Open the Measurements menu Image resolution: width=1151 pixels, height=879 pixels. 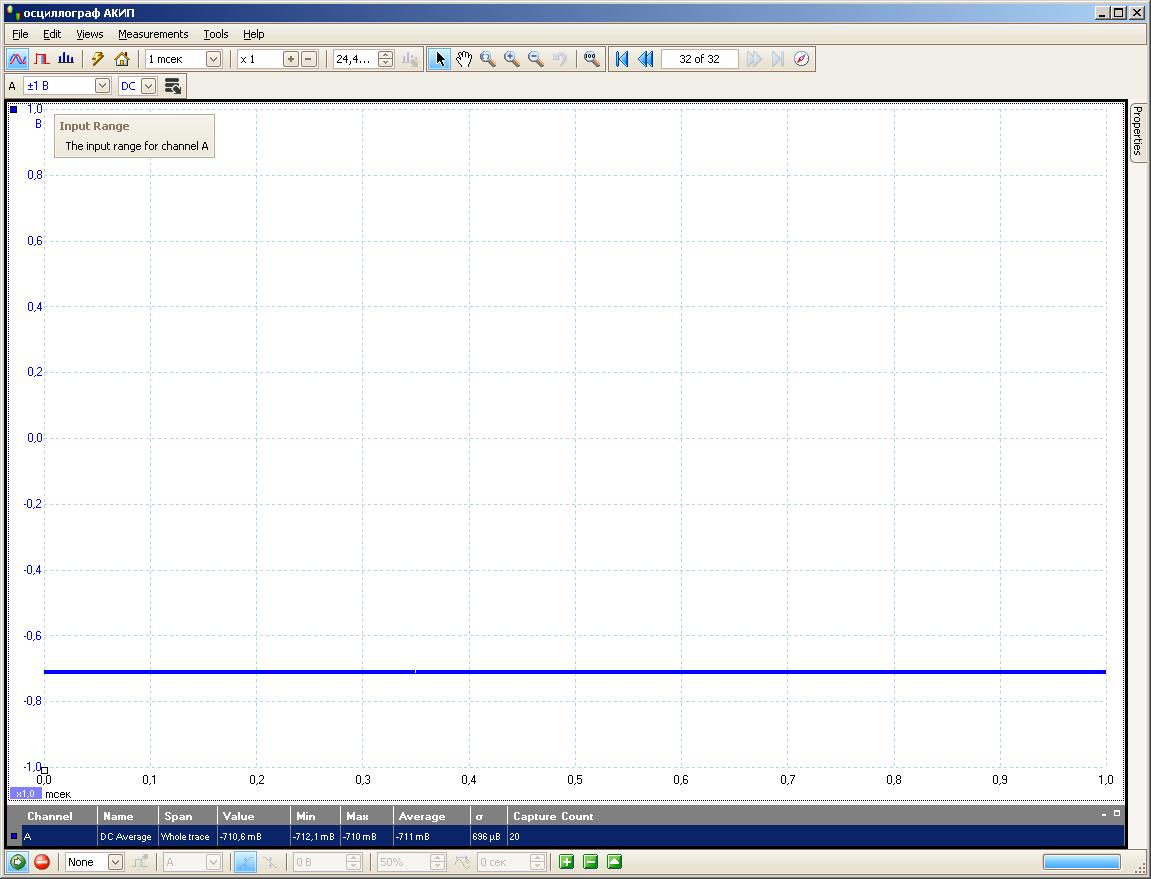pos(153,34)
